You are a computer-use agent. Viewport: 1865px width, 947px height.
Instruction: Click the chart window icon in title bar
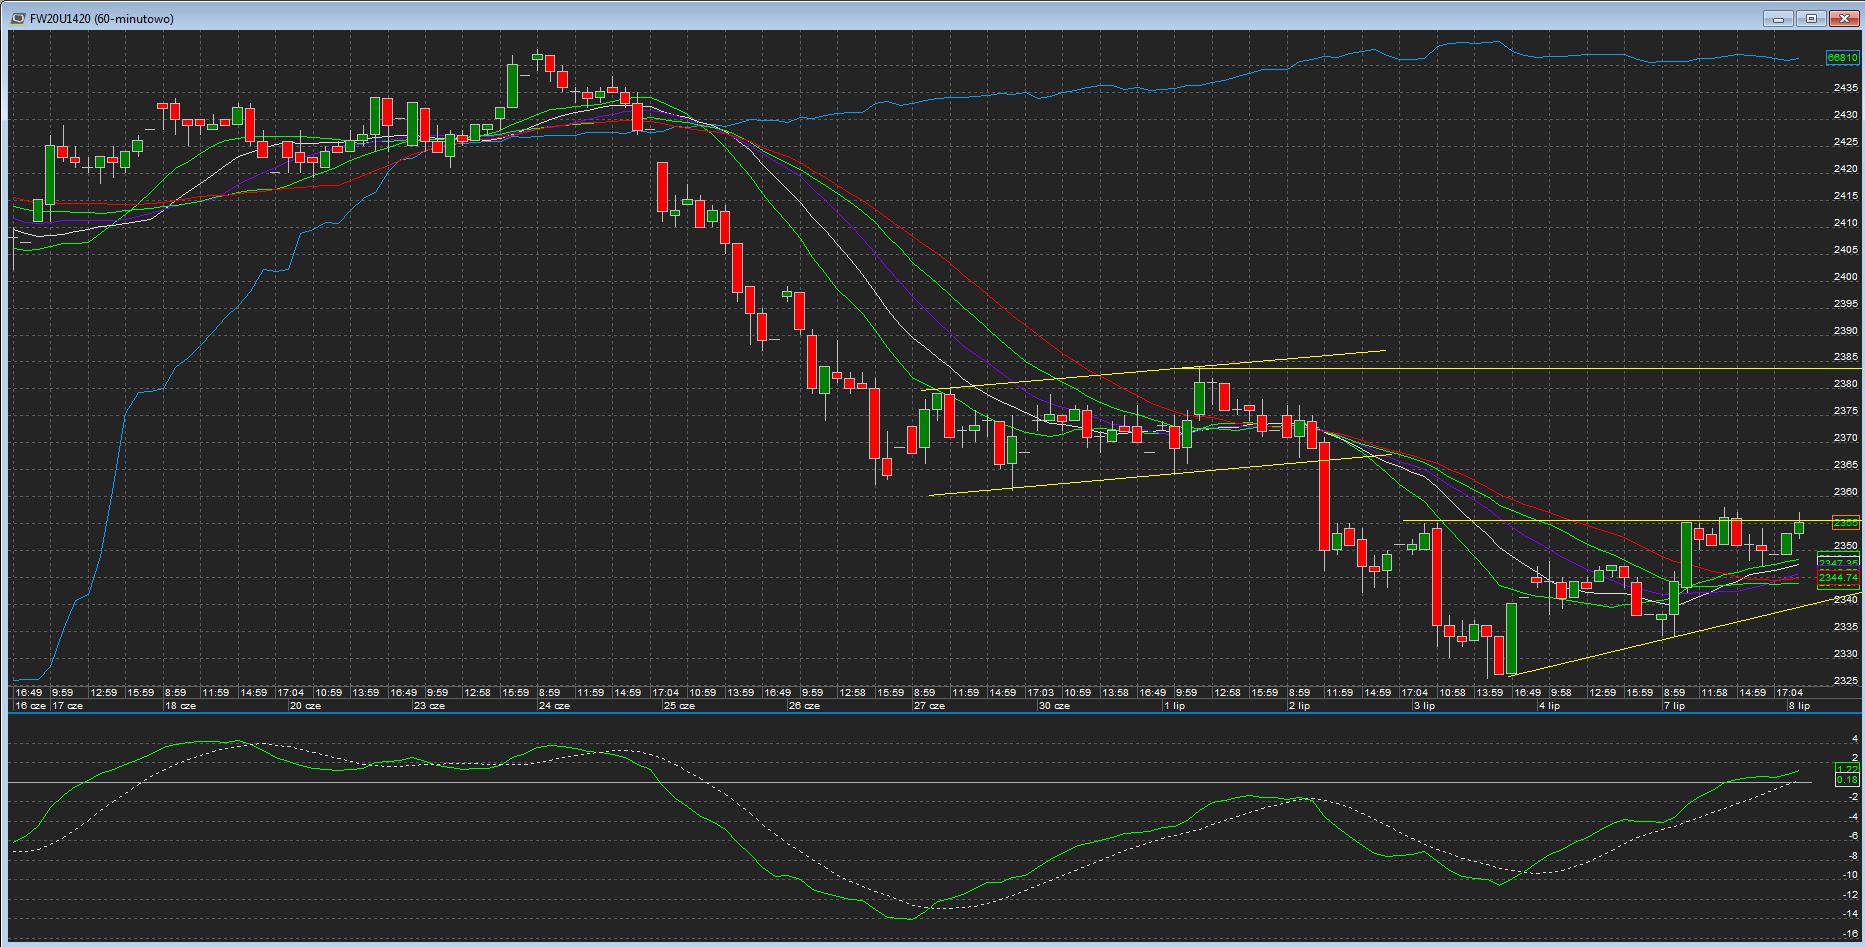point(17,18)
